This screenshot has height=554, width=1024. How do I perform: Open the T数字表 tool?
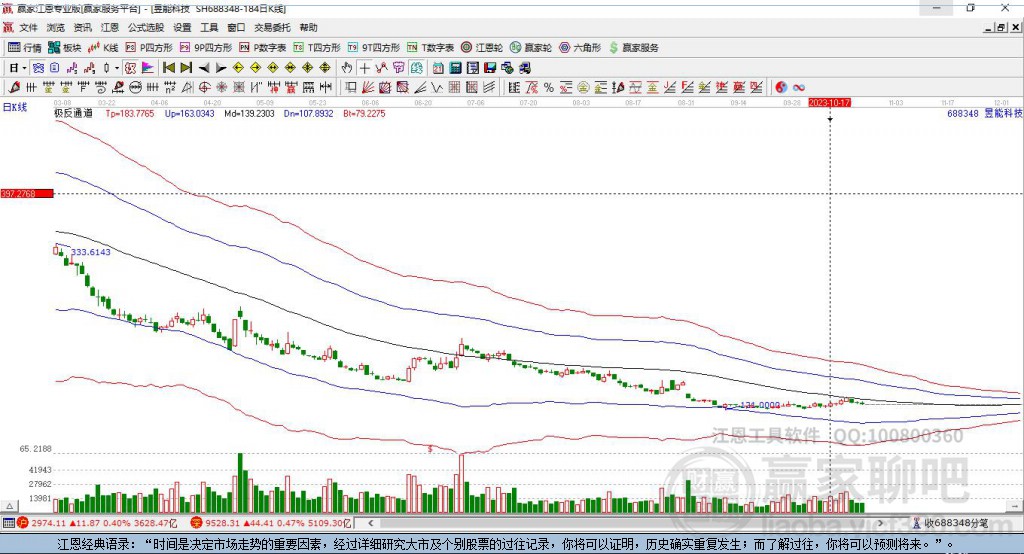(430, 48)
